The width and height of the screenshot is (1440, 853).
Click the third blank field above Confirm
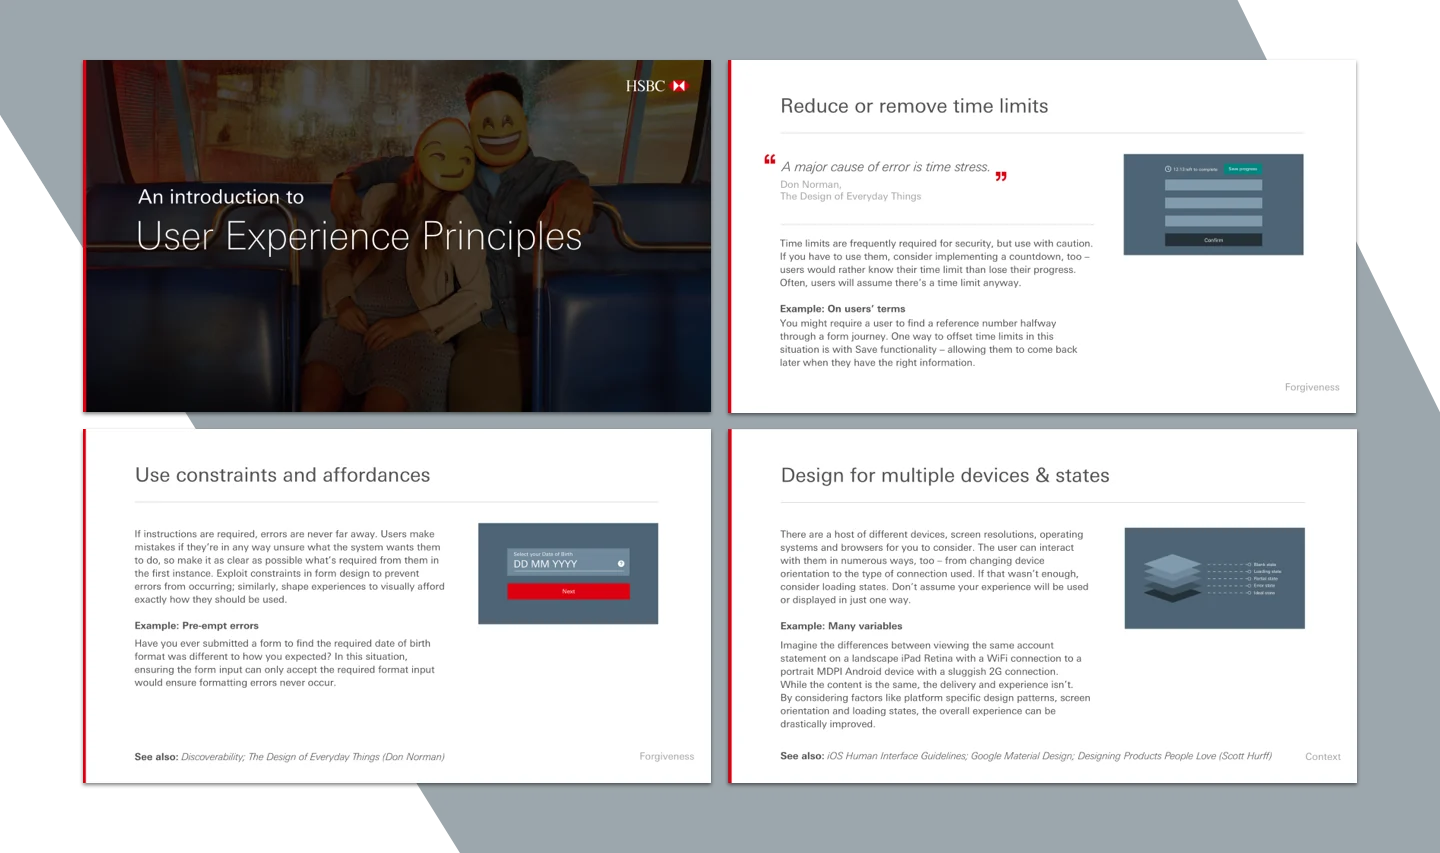coord(1213,221)
